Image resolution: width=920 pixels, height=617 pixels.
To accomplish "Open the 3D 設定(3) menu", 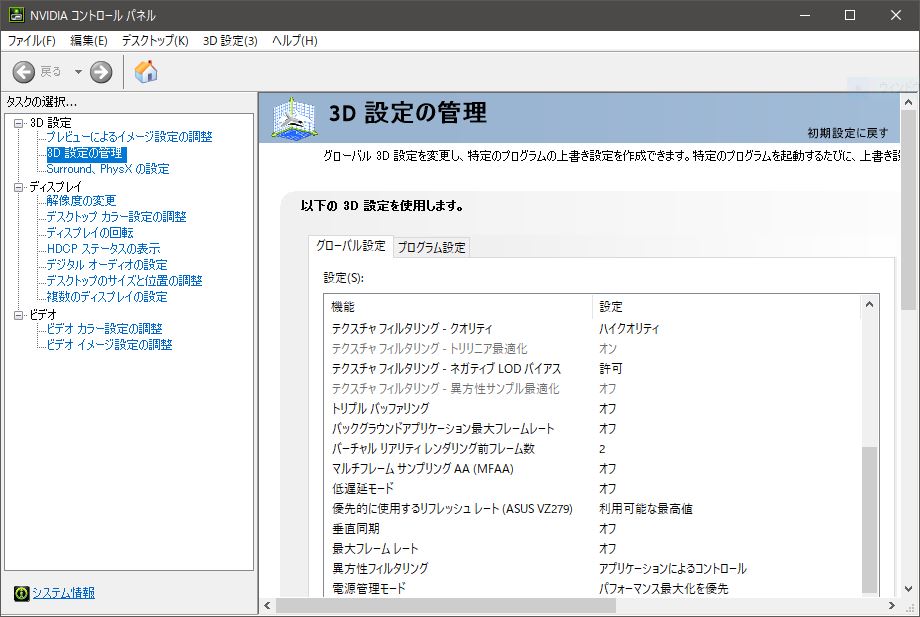I will point(230,40).
